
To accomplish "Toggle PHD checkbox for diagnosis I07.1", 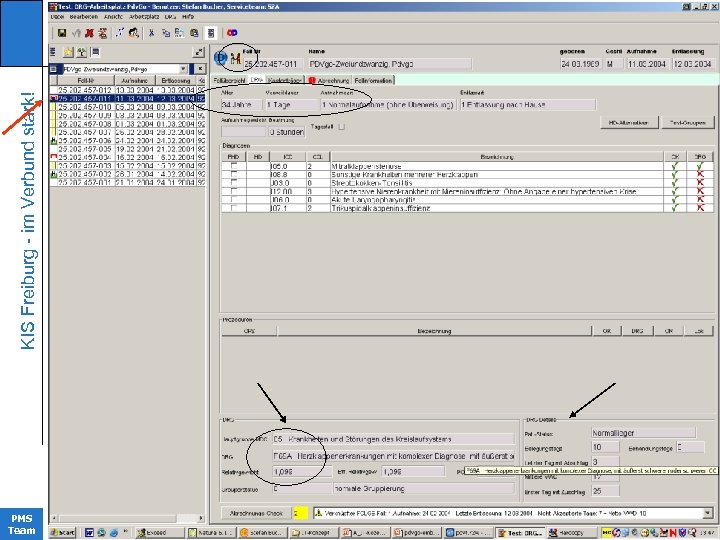I will click(234, 208).
